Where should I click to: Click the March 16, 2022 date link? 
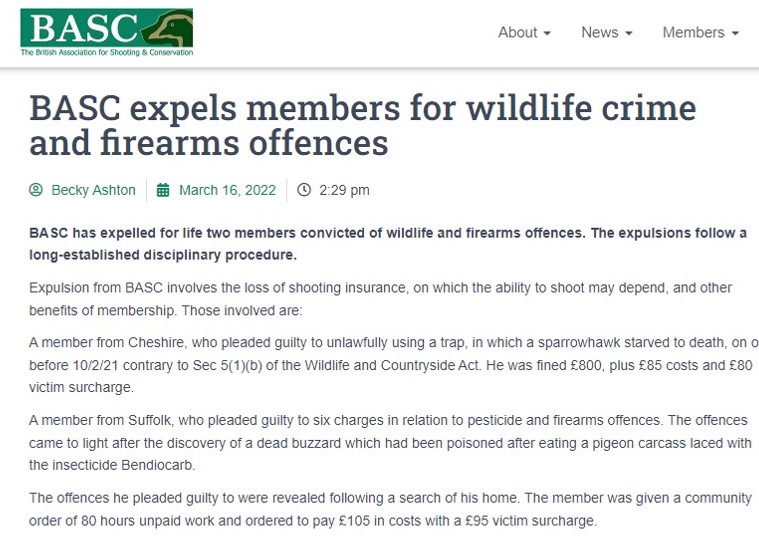tap(226, 190)
